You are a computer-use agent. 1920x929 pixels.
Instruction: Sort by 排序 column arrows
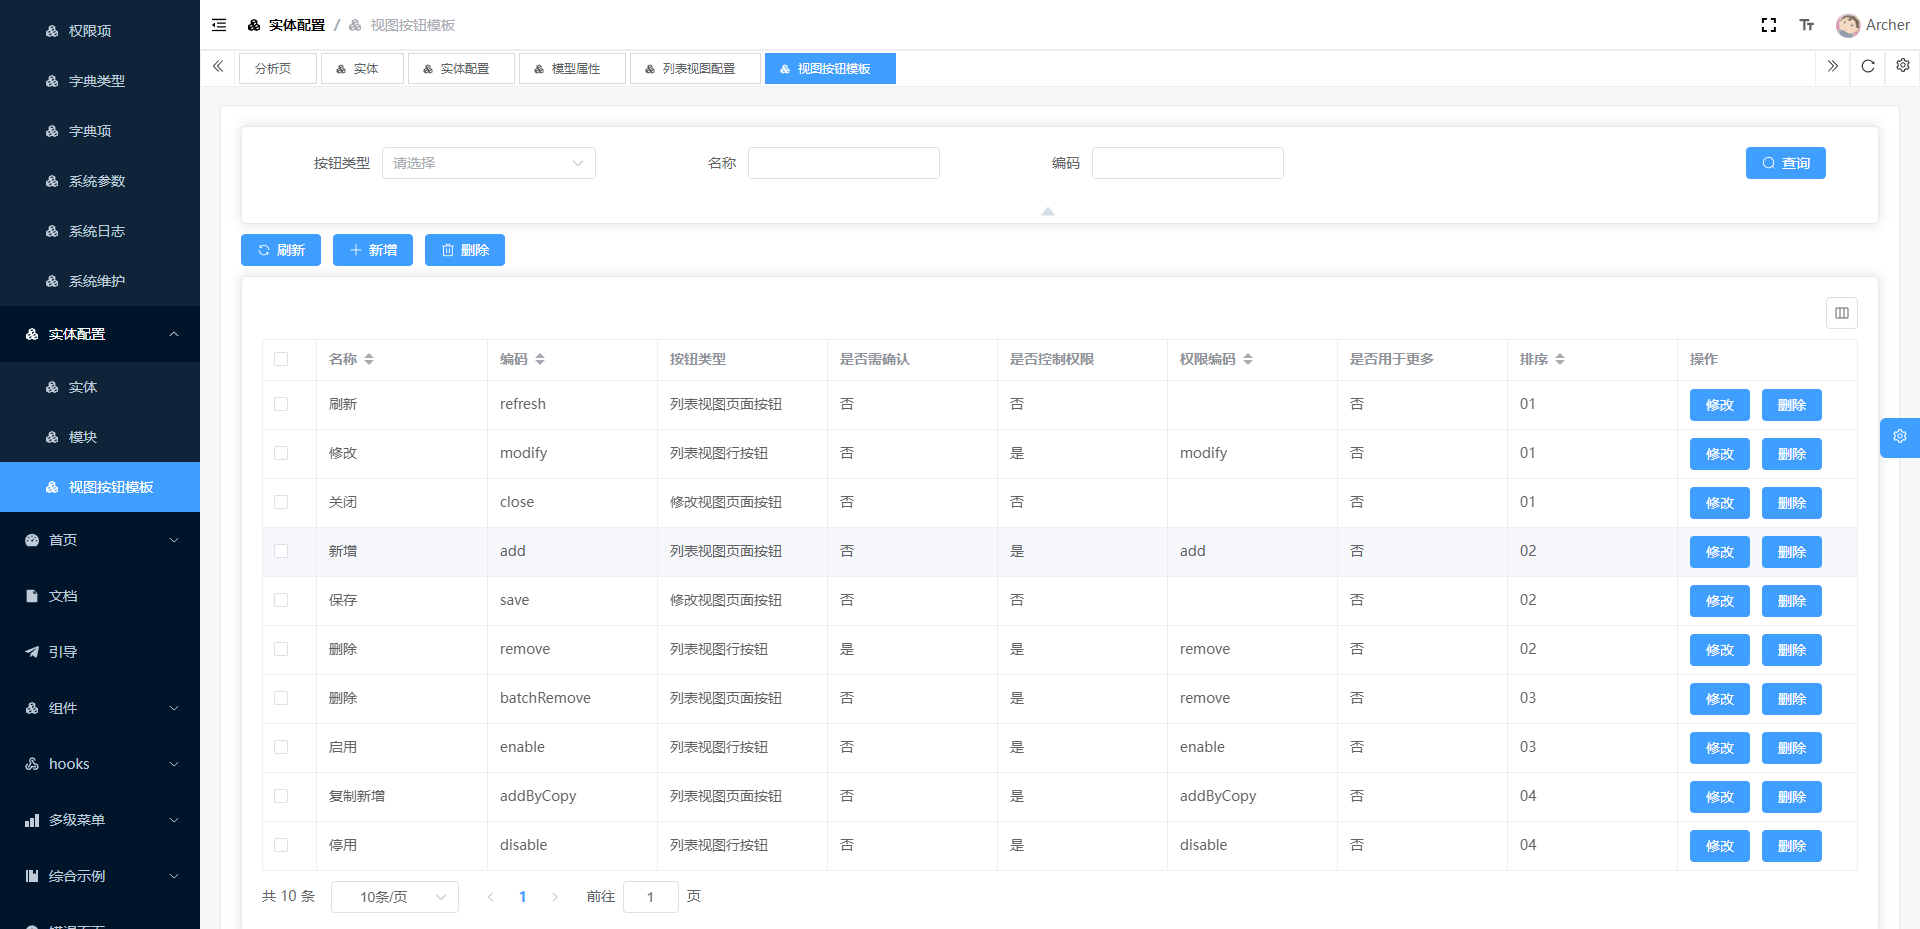[x=1560, y=359]
